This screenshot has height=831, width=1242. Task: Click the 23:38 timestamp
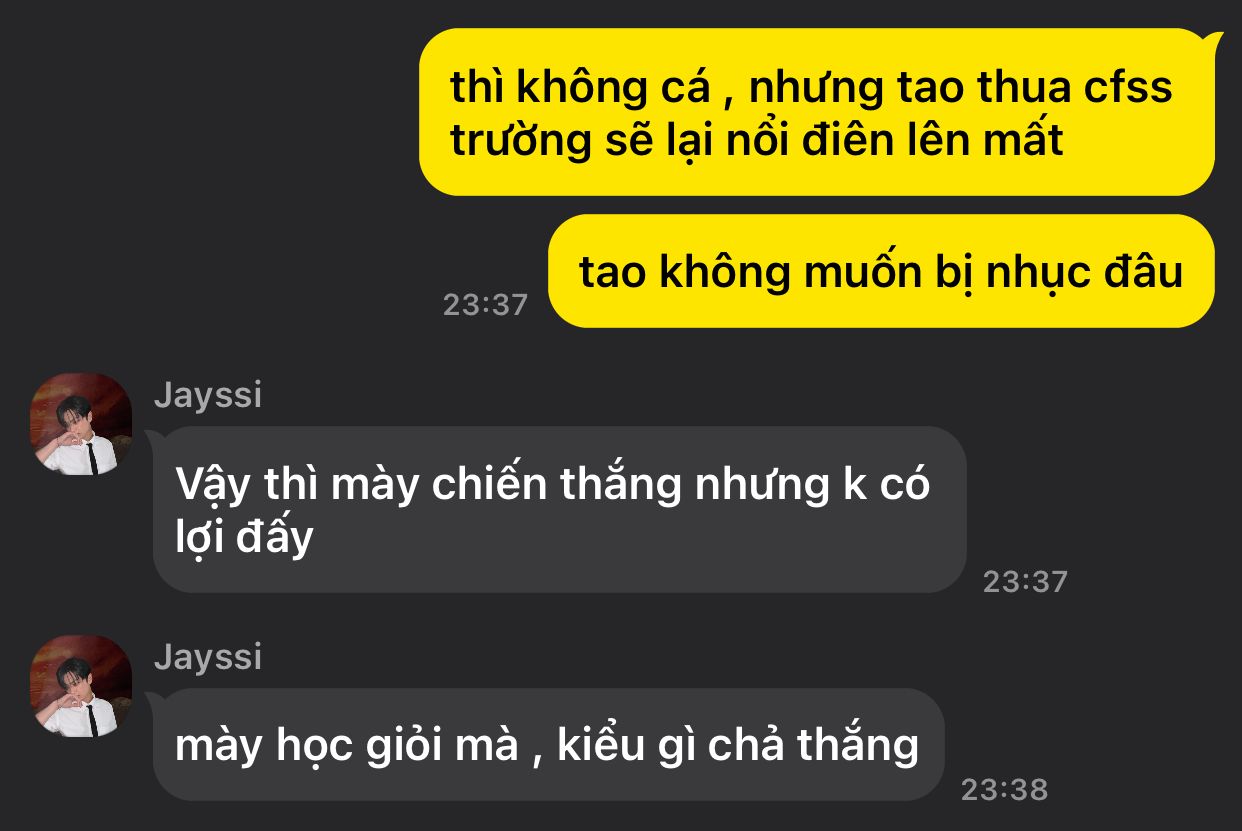1004,790
